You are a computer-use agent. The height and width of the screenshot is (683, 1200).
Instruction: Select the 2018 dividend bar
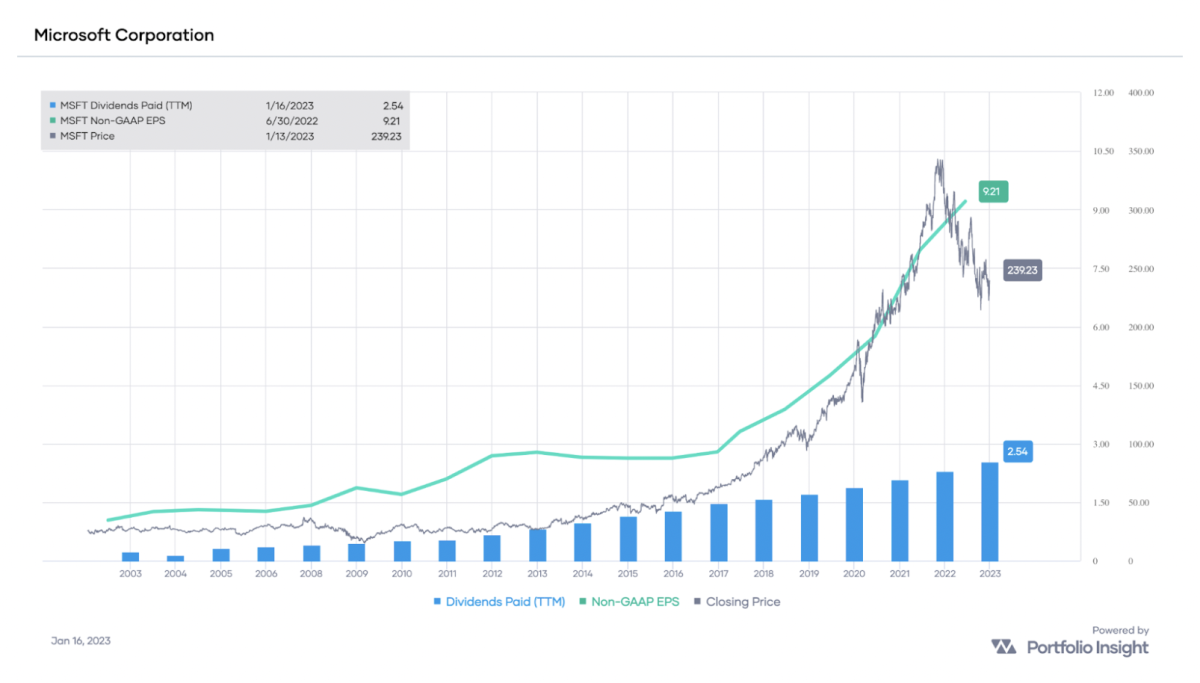coord(763,530)
